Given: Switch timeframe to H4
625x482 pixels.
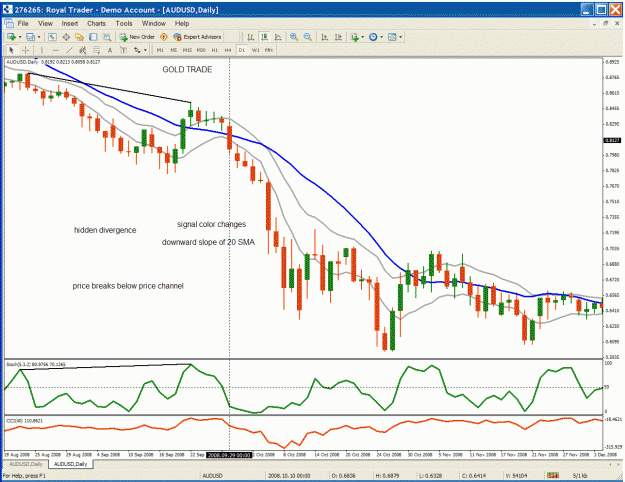Looking at the screenshot, I should pyautogui.click(x=228, y=50).
